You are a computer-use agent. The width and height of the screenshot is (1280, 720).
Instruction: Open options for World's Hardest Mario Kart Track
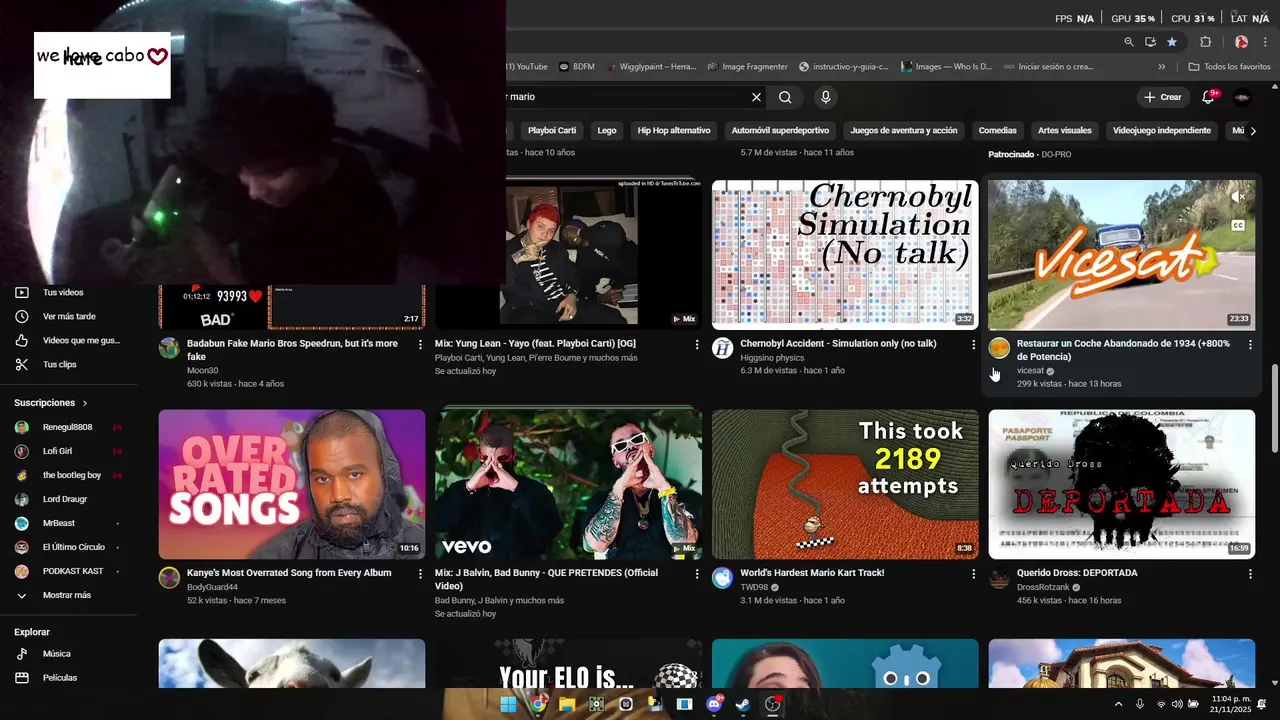[x=973, y=574]
